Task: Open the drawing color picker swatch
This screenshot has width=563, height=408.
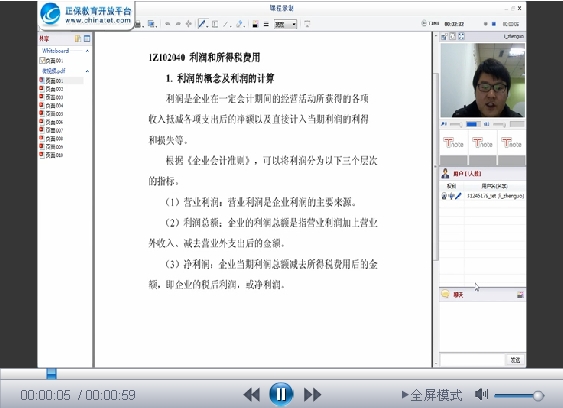Action: (x=255, y=24)
